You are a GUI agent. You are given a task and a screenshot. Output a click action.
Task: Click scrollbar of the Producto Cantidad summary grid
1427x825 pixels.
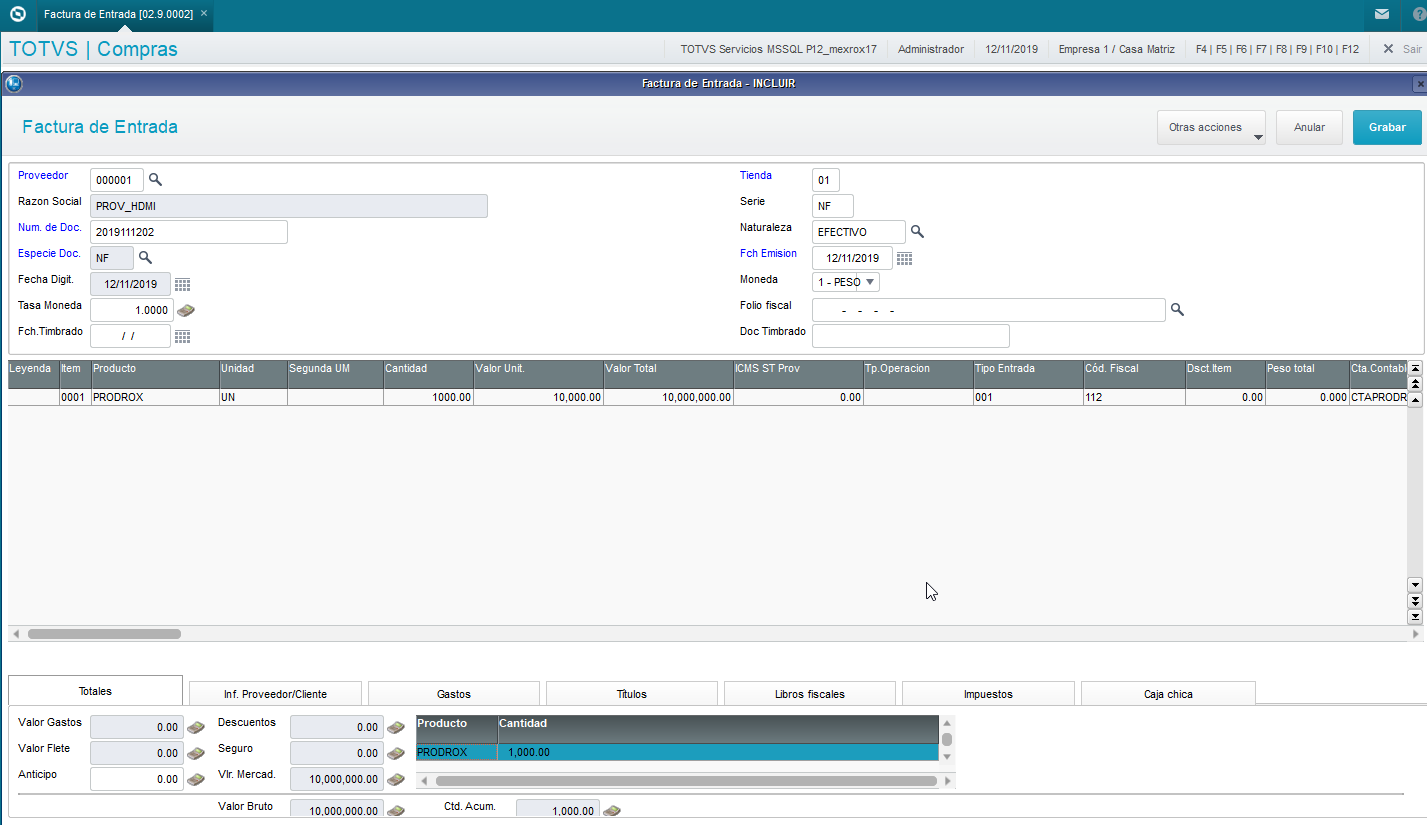point(687,780)
